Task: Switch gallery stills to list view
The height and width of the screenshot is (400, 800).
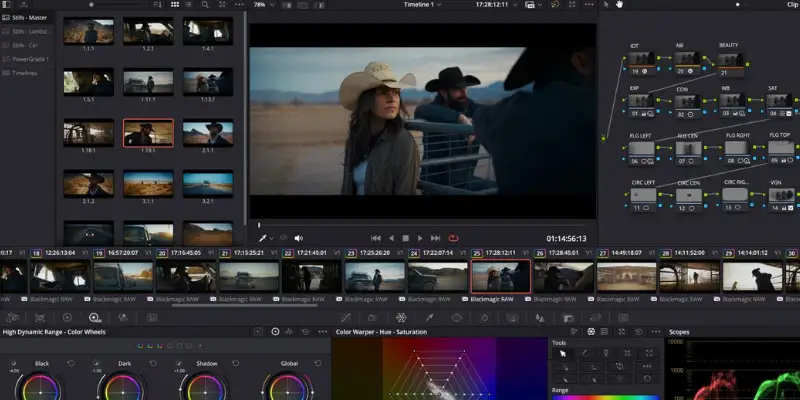Action: tap(189, 5)
